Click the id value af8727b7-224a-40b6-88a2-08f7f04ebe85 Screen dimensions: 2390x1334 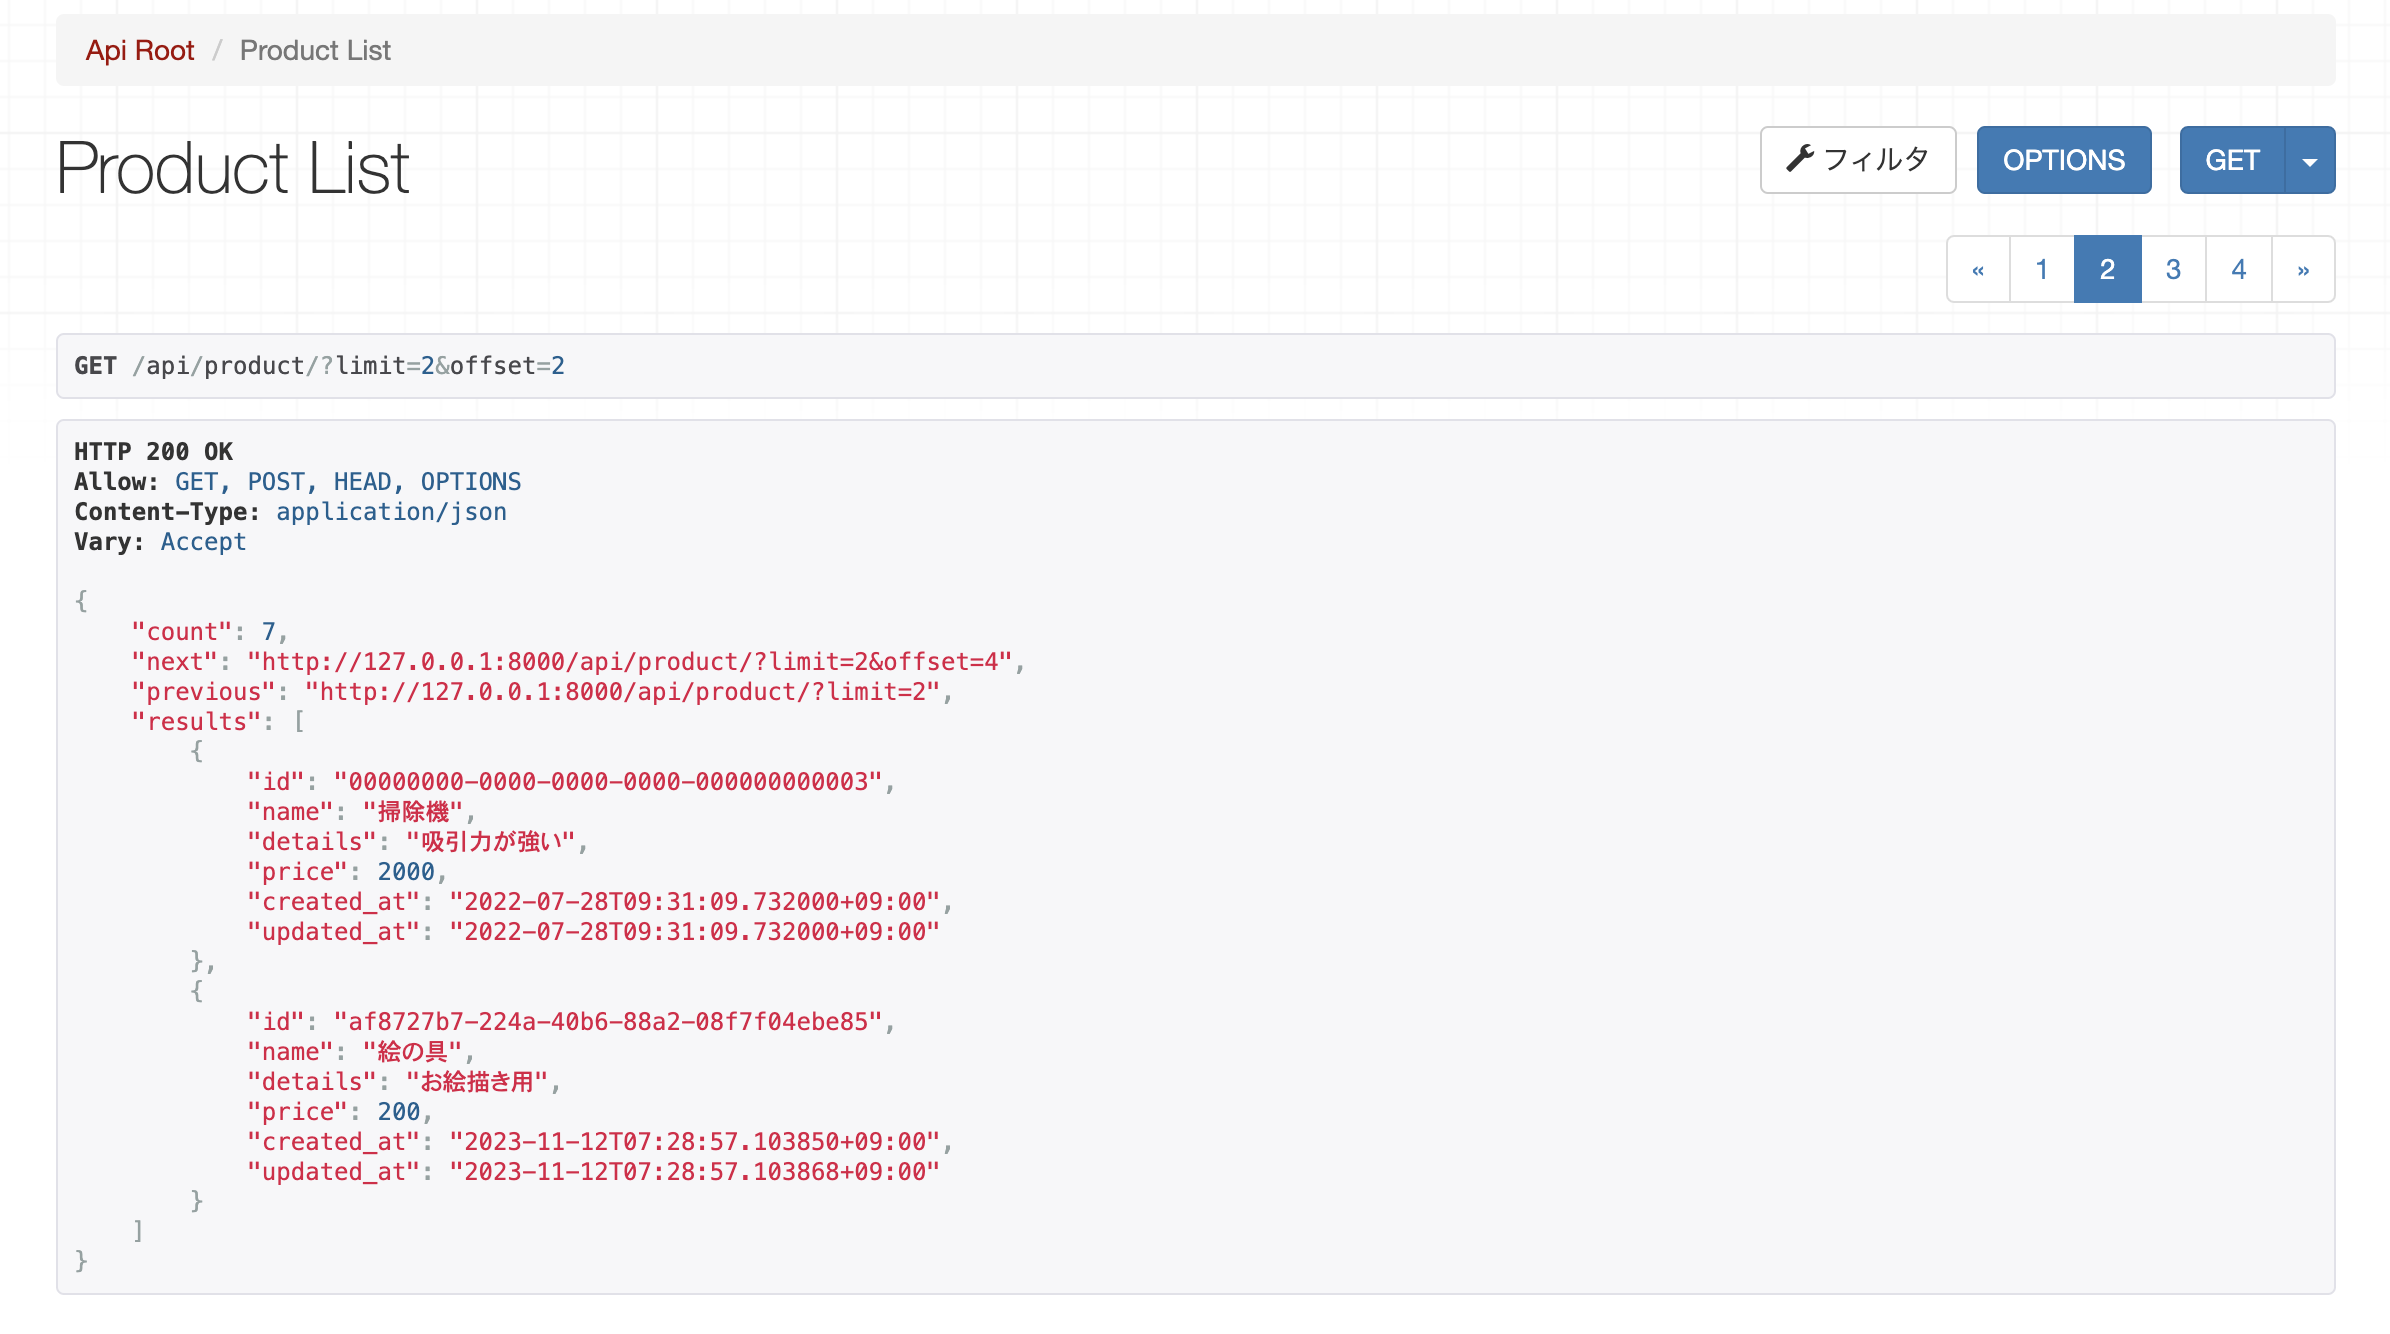tap(608, 1022)
